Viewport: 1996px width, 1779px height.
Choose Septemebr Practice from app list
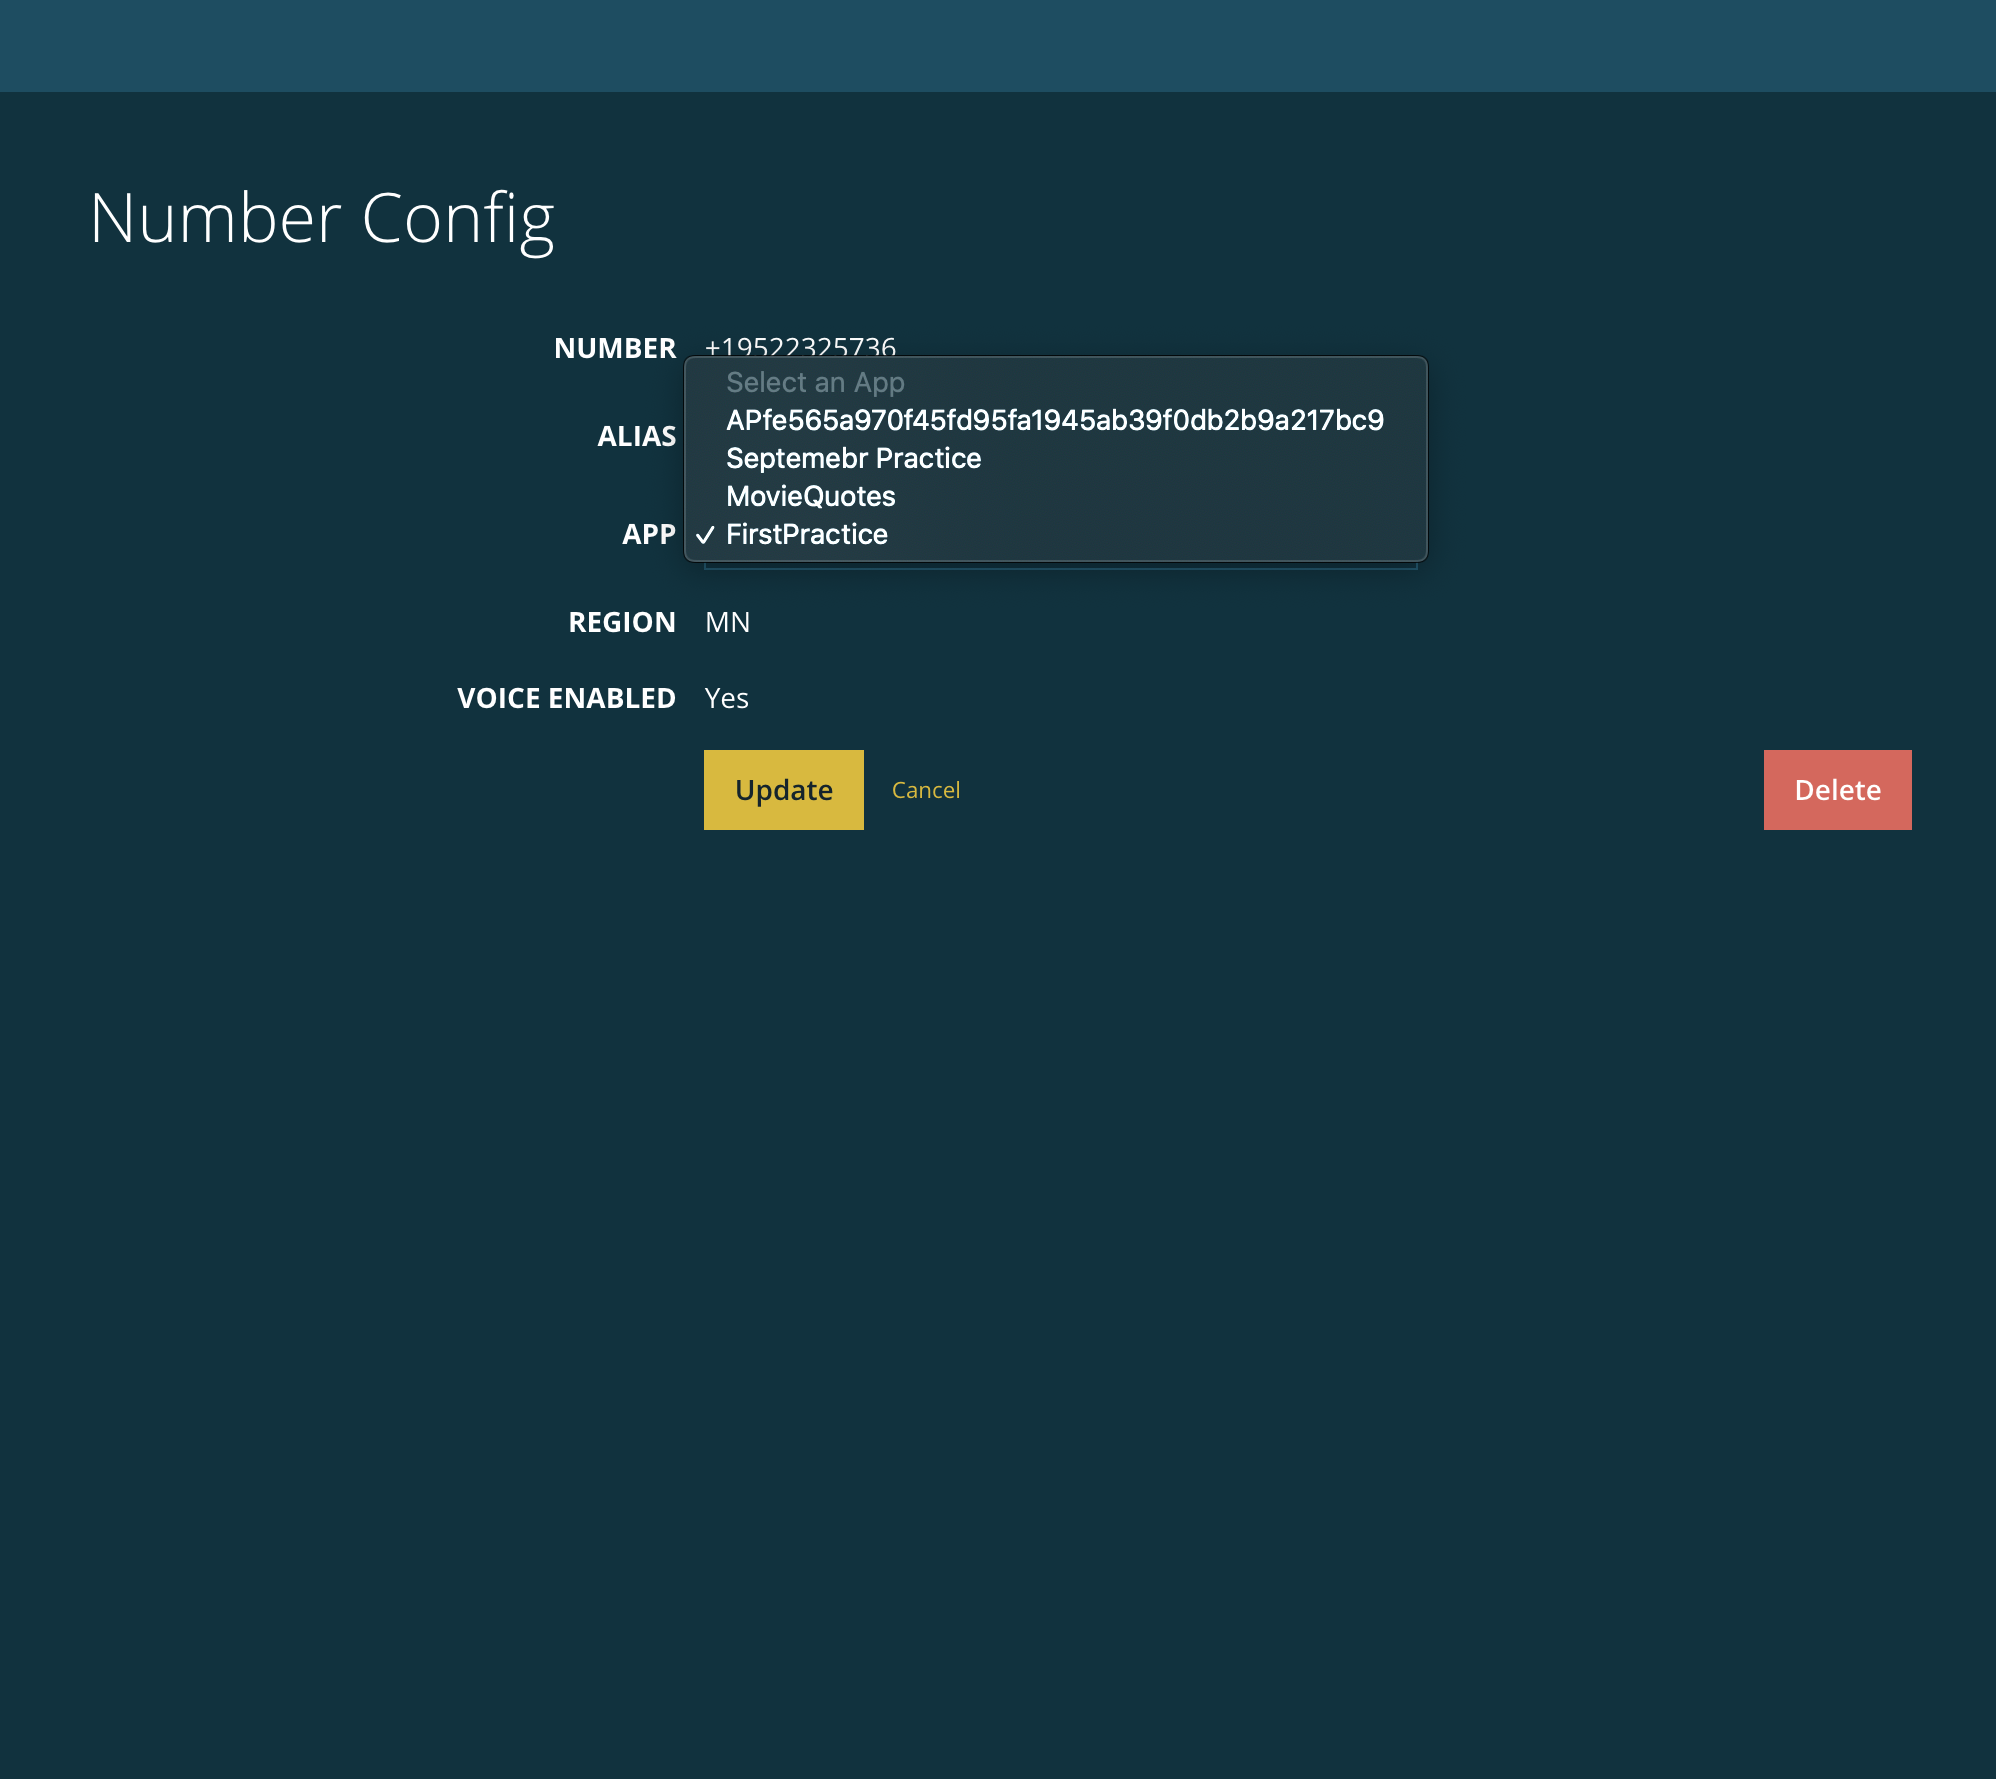853,458
